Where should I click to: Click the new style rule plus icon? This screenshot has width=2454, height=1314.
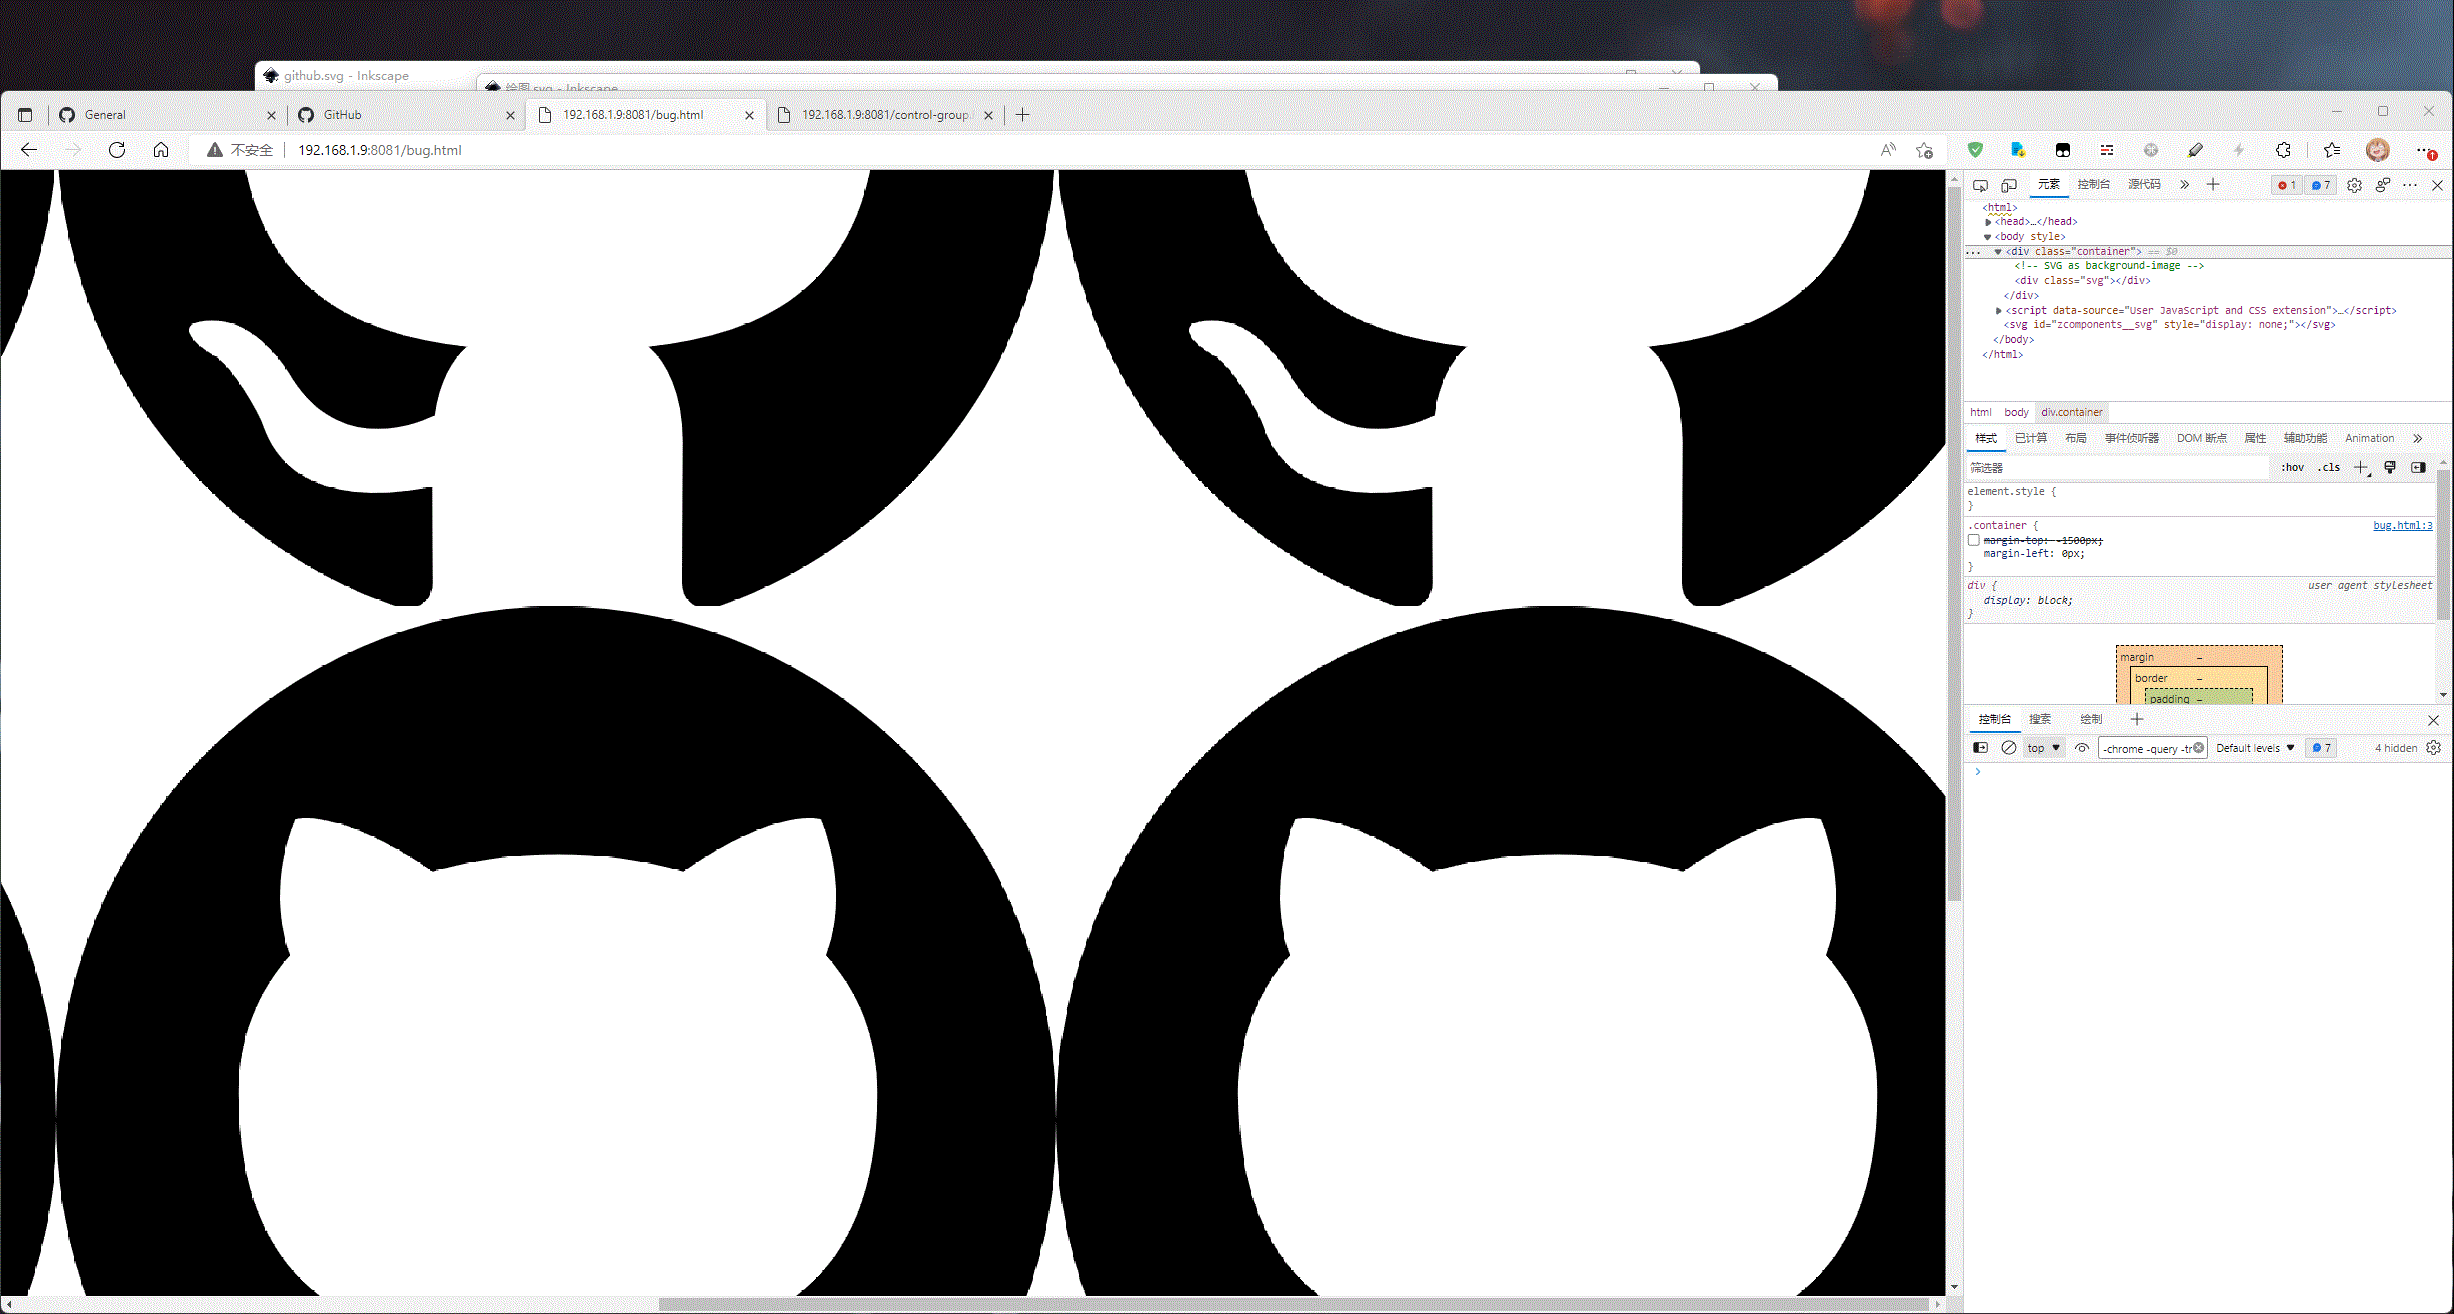click(x=2361, y=467)
